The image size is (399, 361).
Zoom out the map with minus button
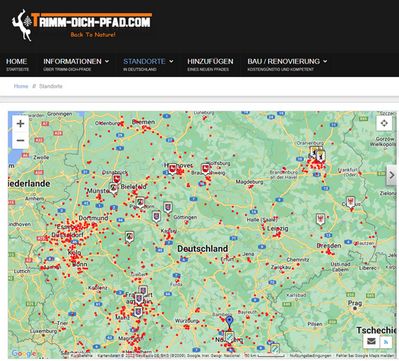click(x=20, y=140)
